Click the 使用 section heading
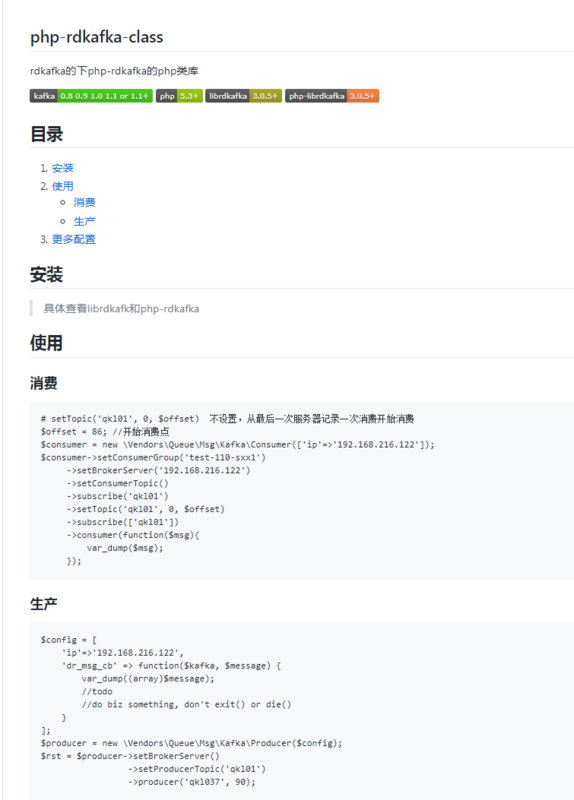The width and height of the screenshot is (574, 800). pos(46,343)
